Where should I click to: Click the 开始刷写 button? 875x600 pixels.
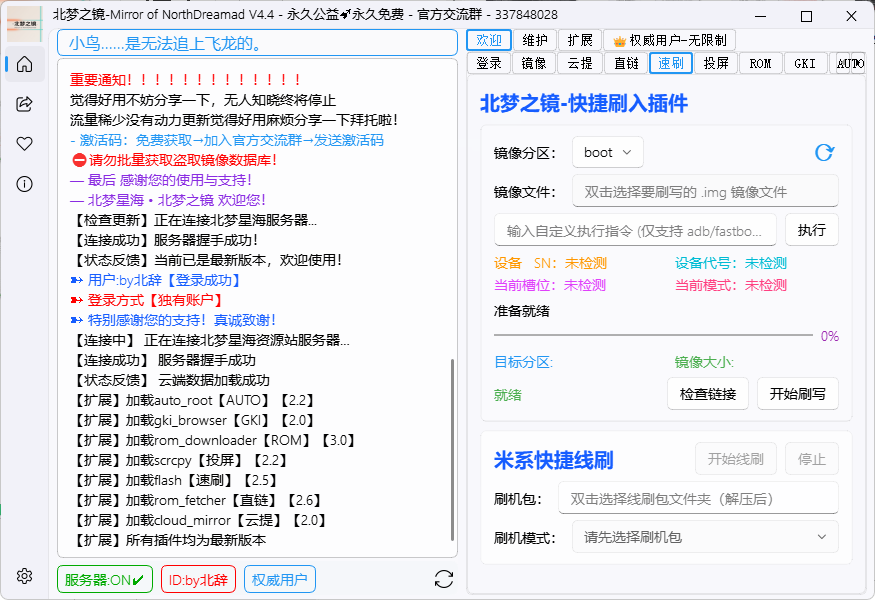tap(797, 394)
